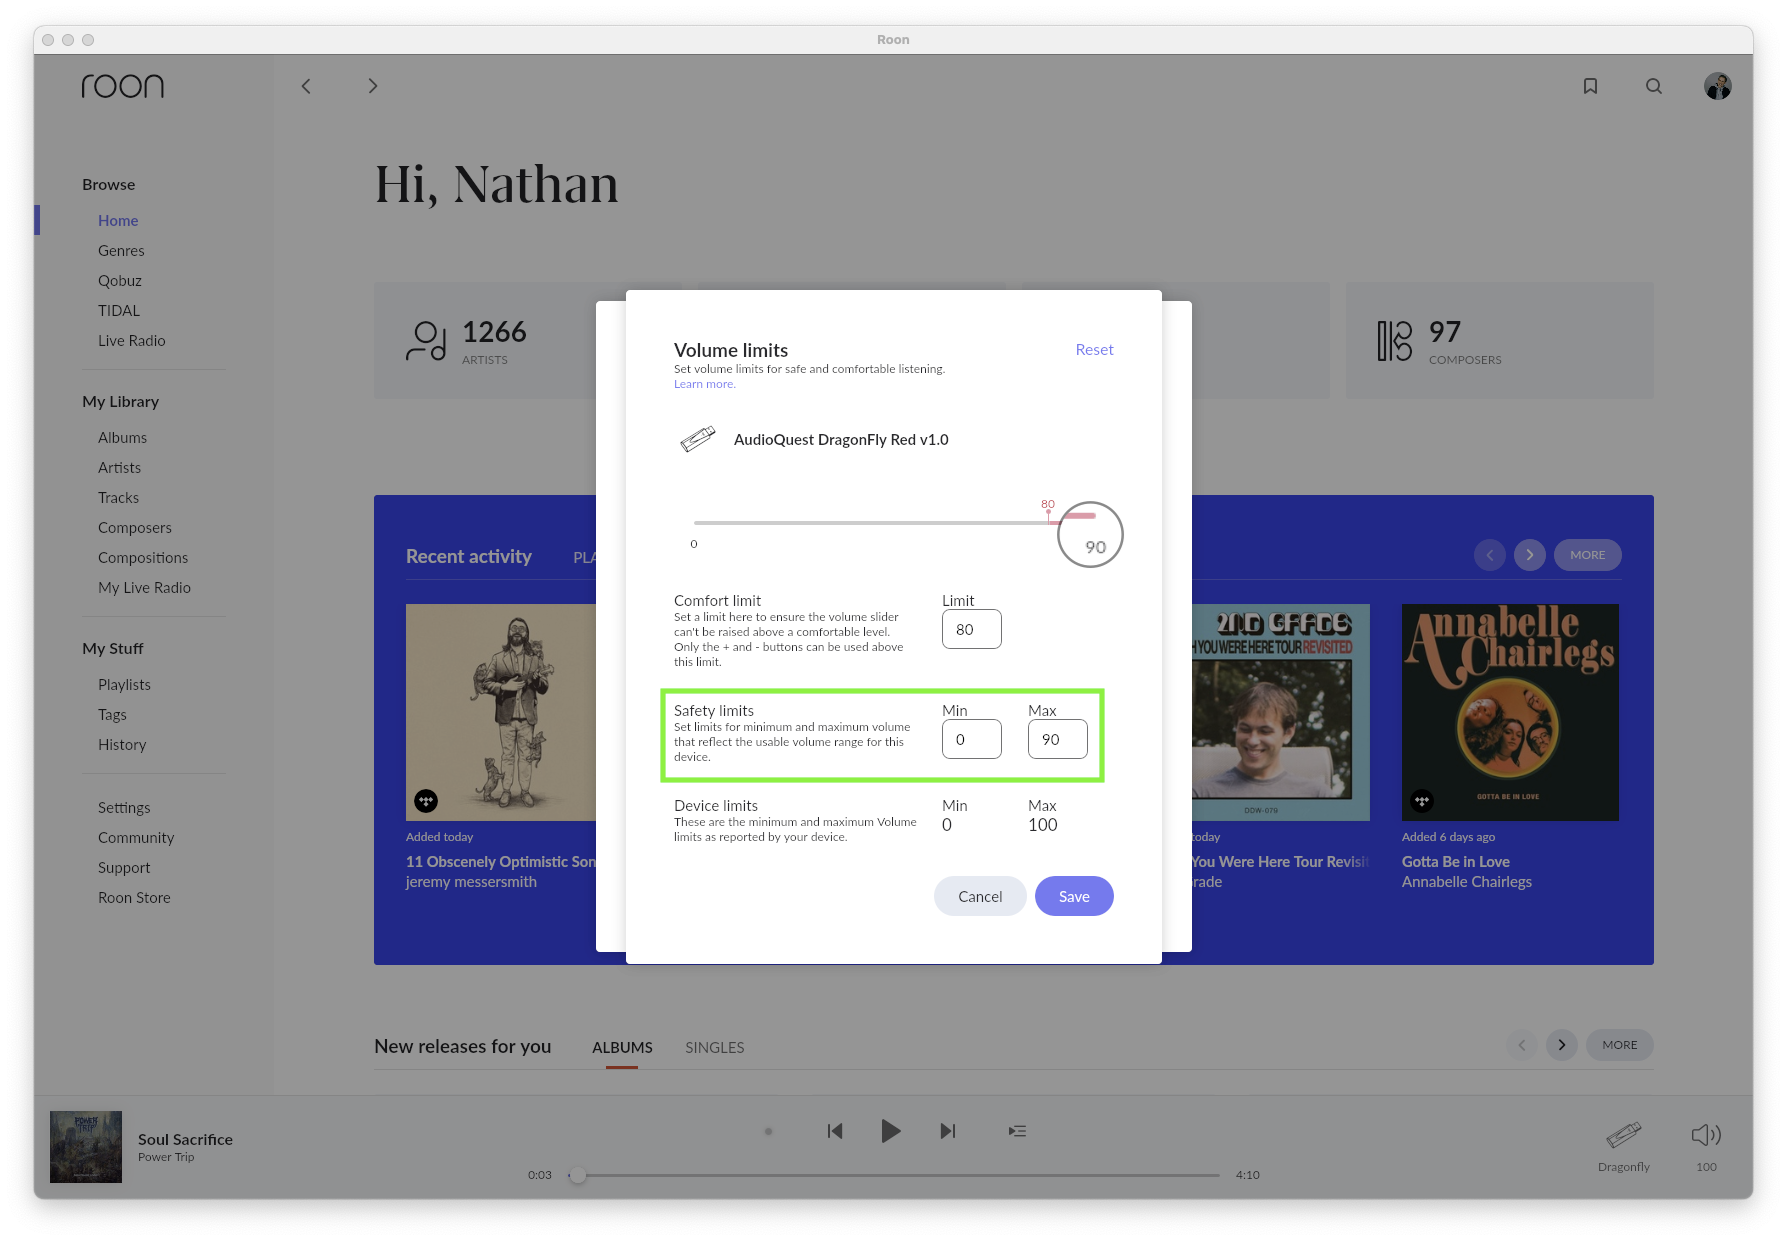Open the jeremy messersmith artist link
The height and width of the screenshot is (1241, 1787).
471,882
